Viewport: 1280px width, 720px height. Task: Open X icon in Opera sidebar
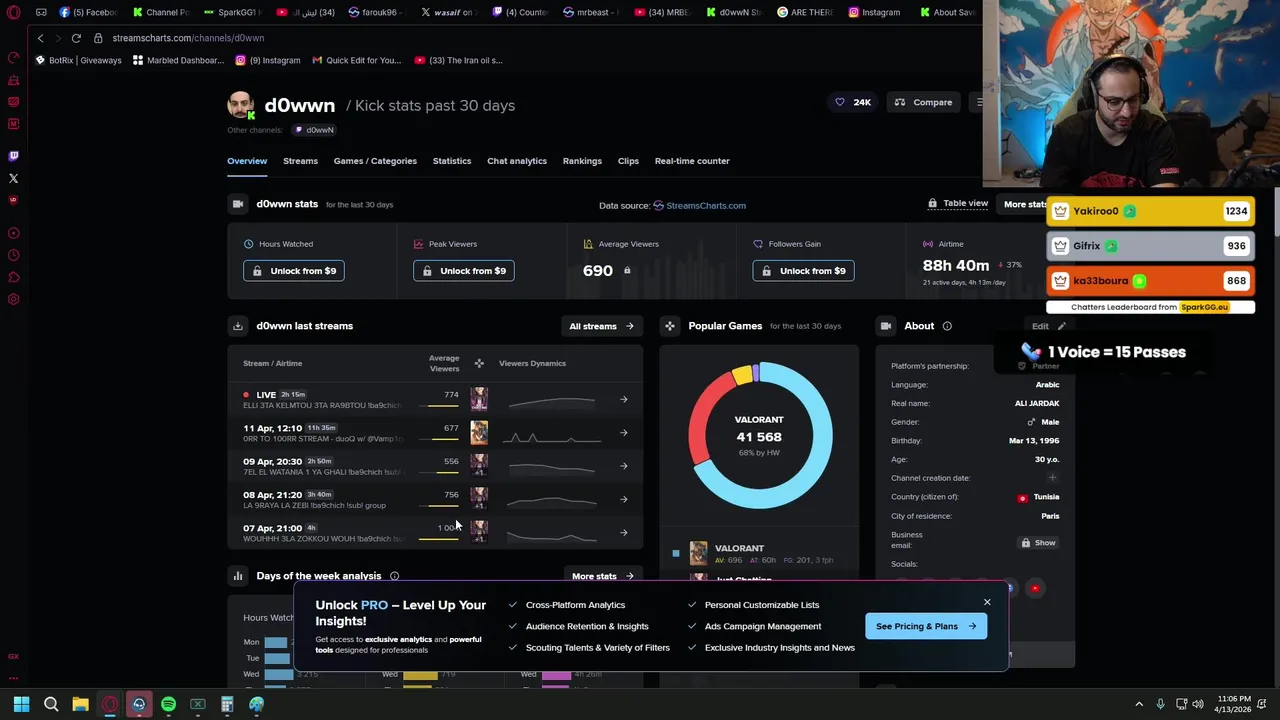[13, 178]
